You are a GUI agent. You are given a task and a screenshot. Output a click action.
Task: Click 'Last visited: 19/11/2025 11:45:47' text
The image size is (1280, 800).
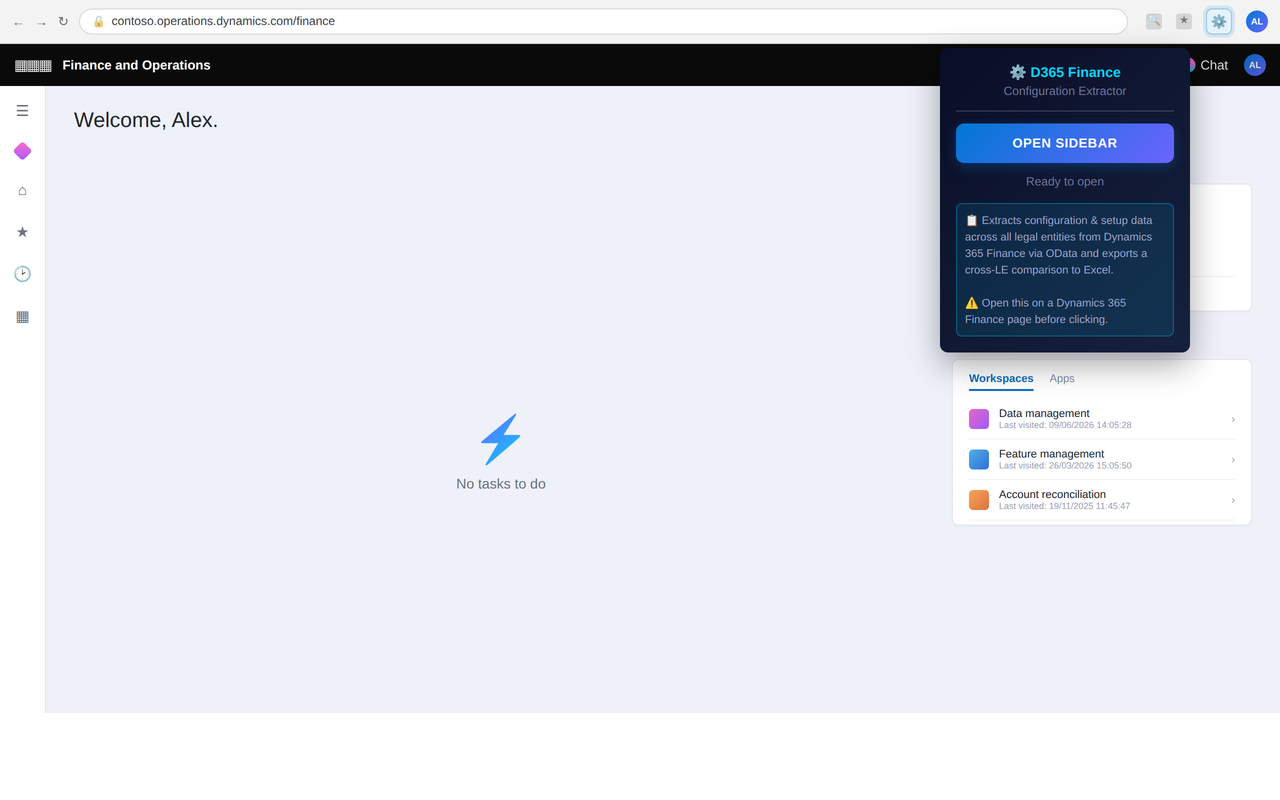[x=1064, y=506]
